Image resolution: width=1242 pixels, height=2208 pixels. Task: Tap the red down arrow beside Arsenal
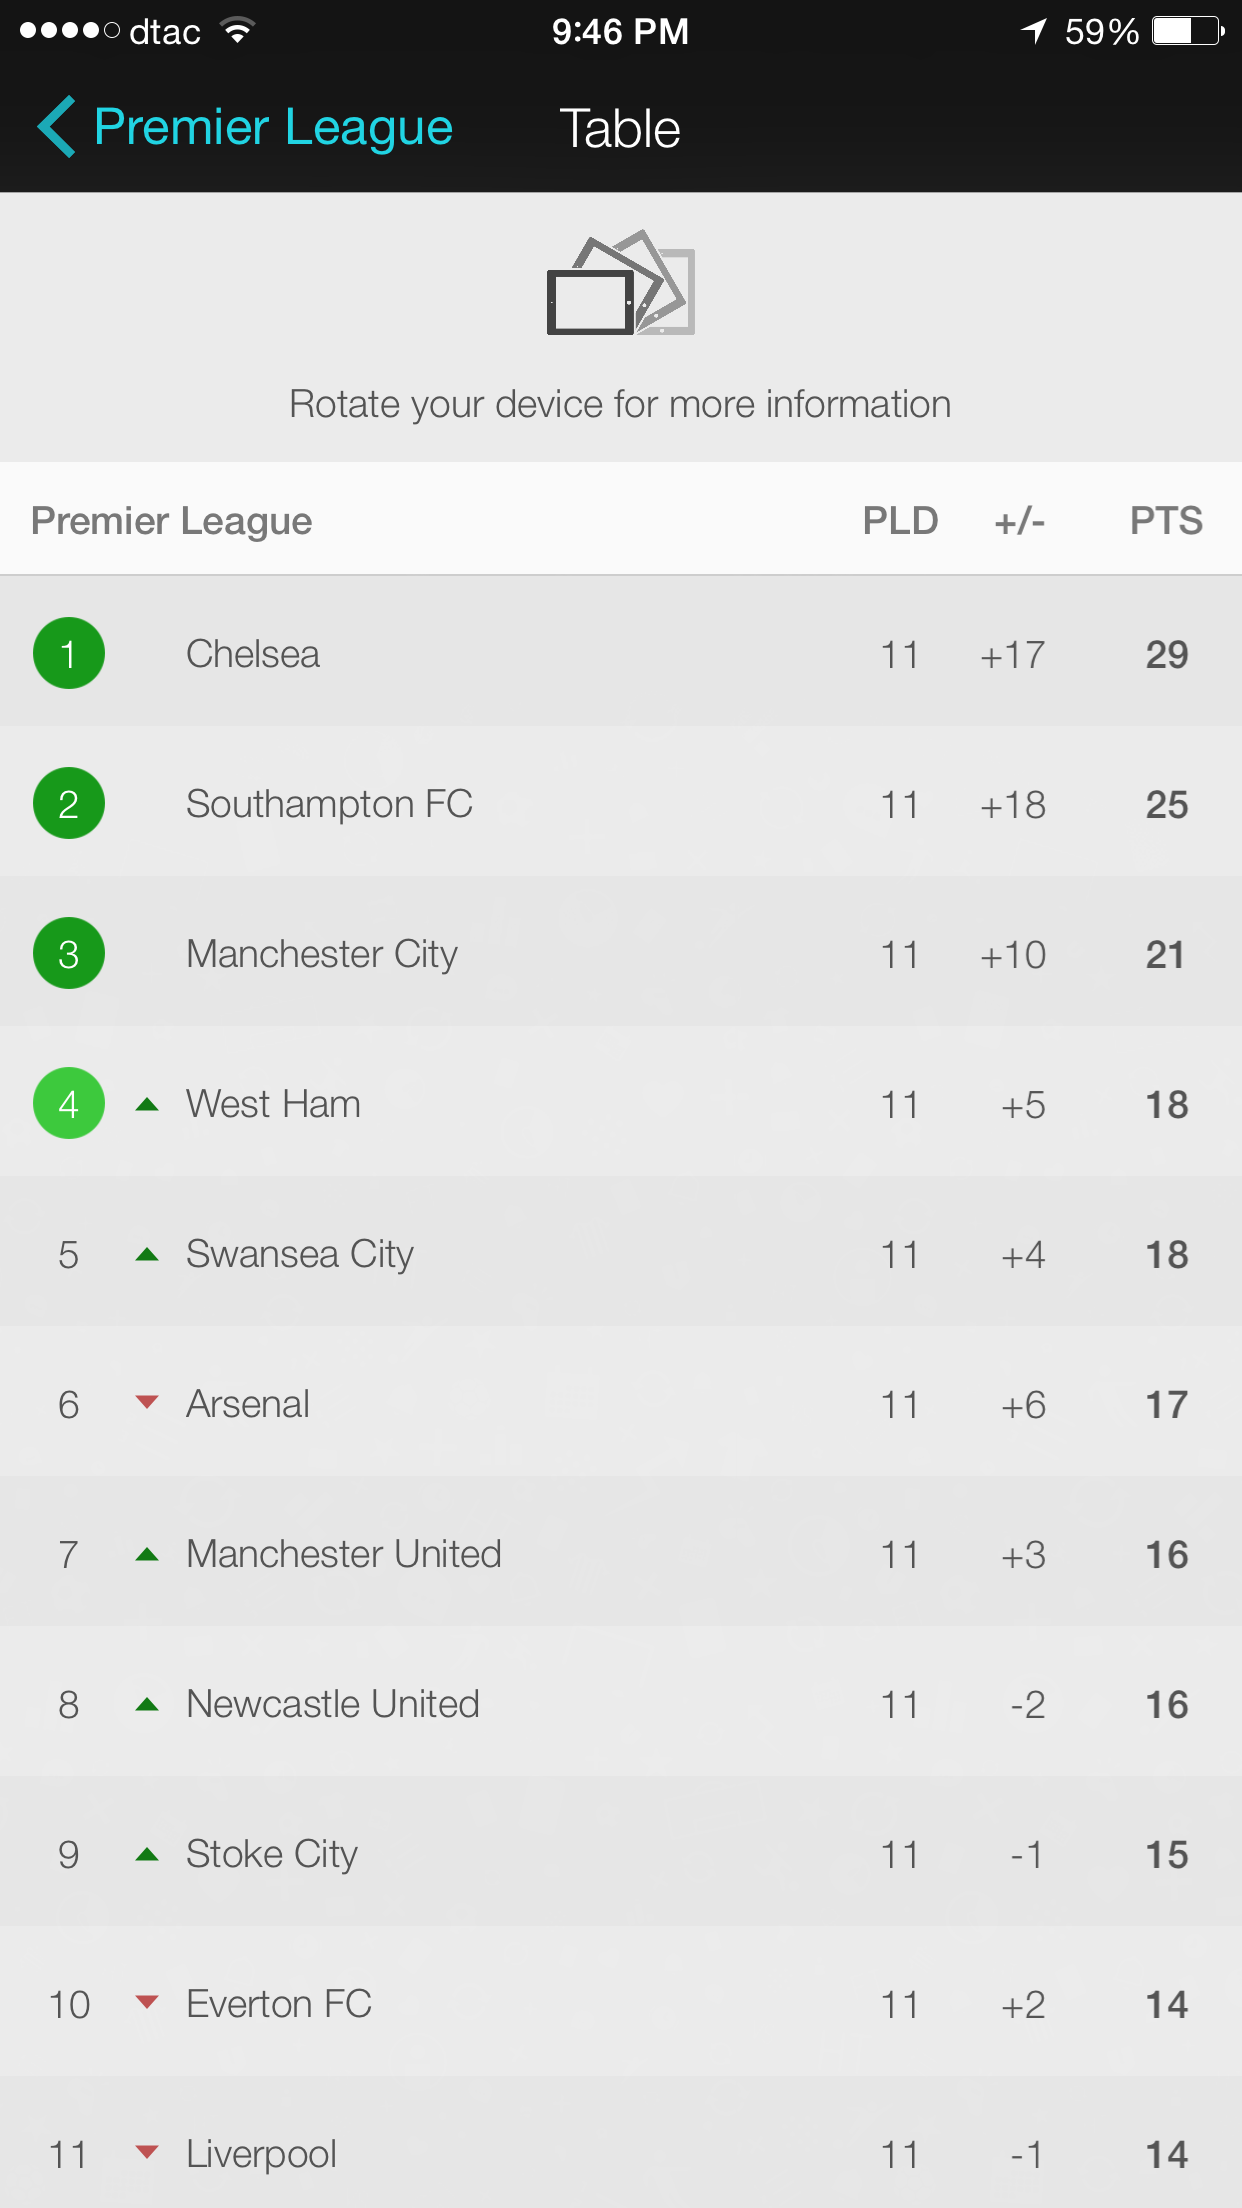coord(147,1402)
